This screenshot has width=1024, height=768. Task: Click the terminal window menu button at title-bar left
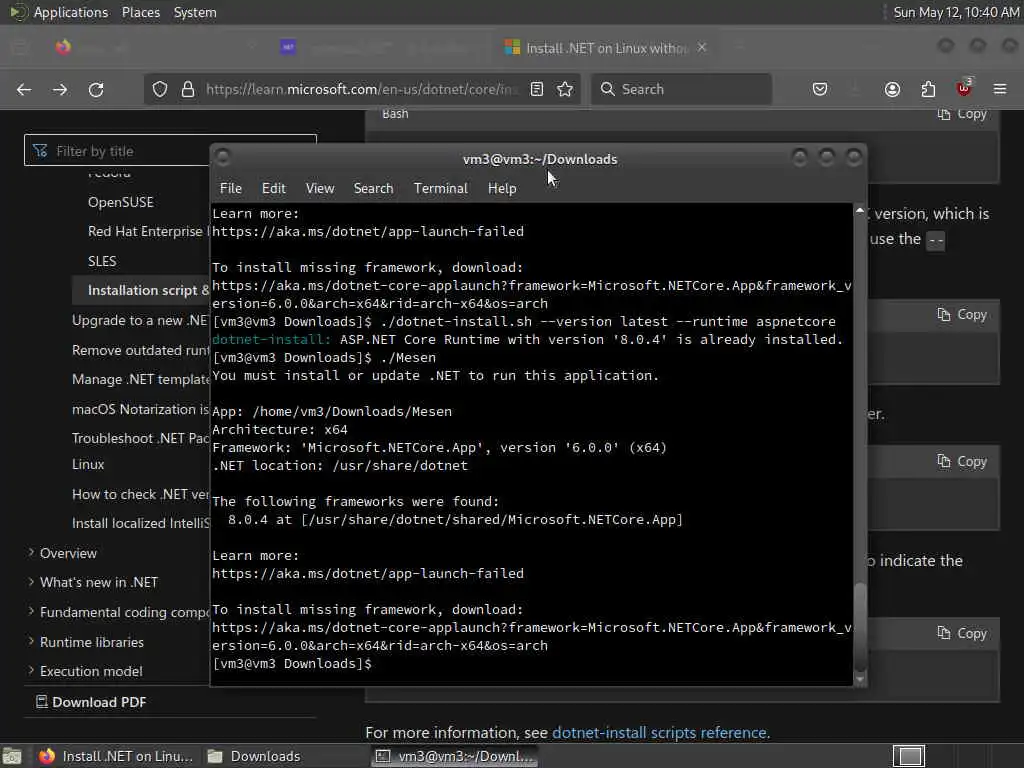(223, 157)
